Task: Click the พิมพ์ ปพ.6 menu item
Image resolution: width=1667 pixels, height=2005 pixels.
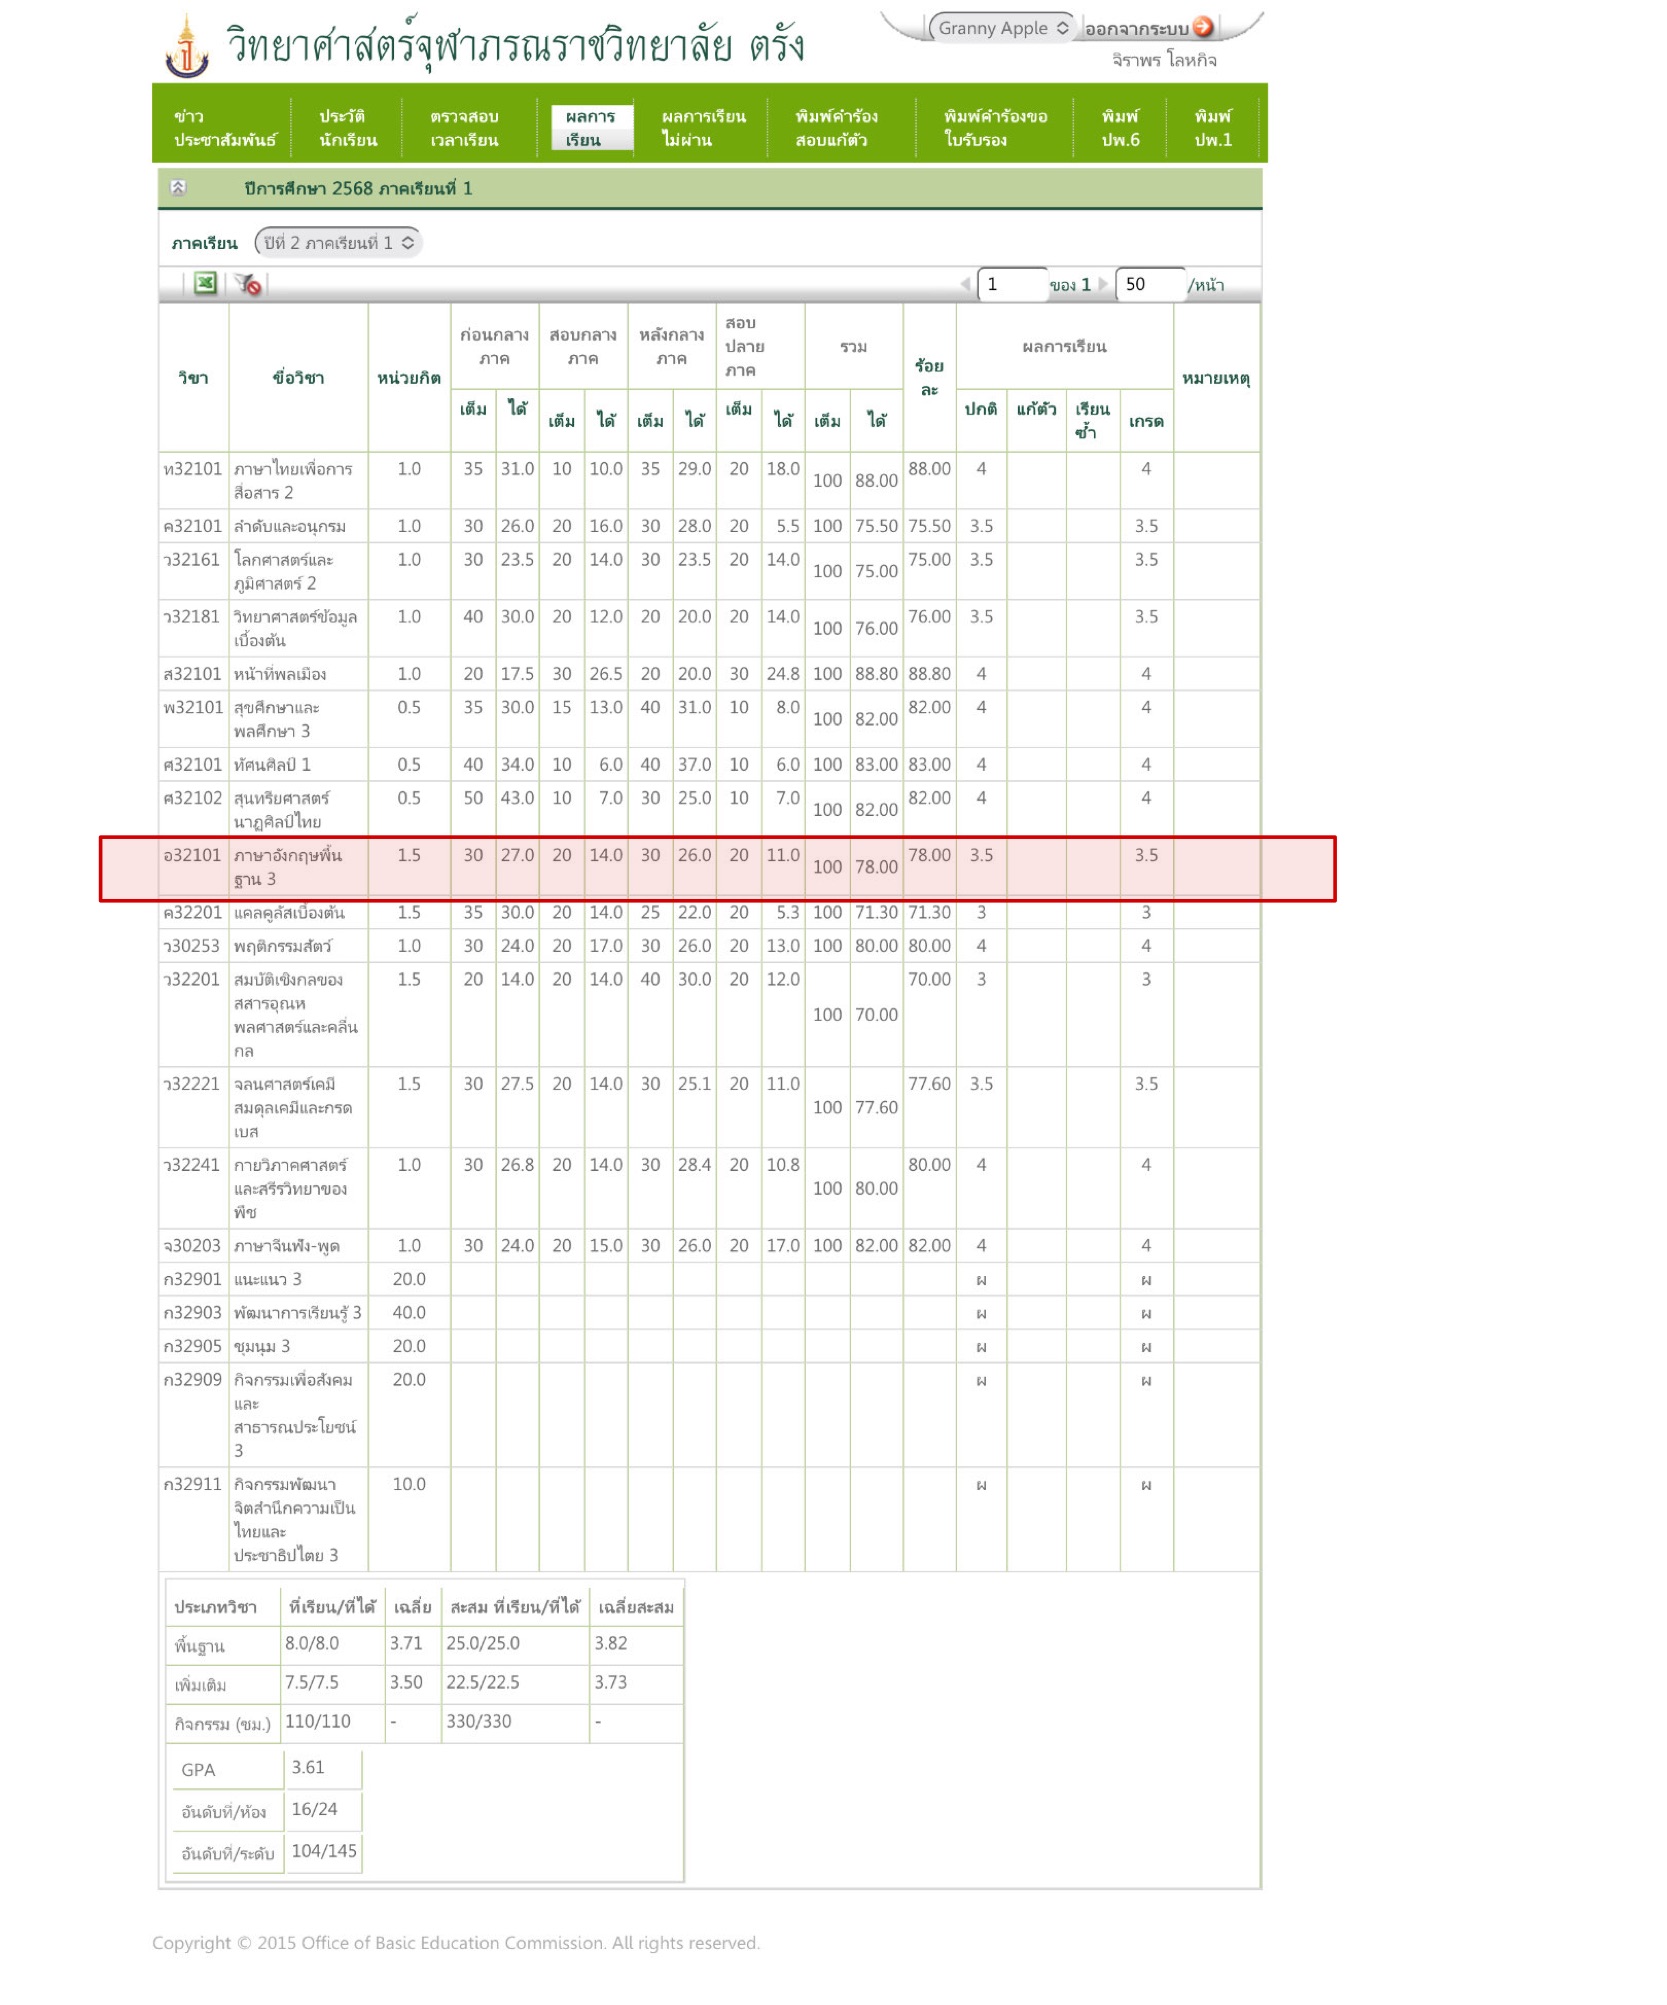Action: (x=1119, y=128)
